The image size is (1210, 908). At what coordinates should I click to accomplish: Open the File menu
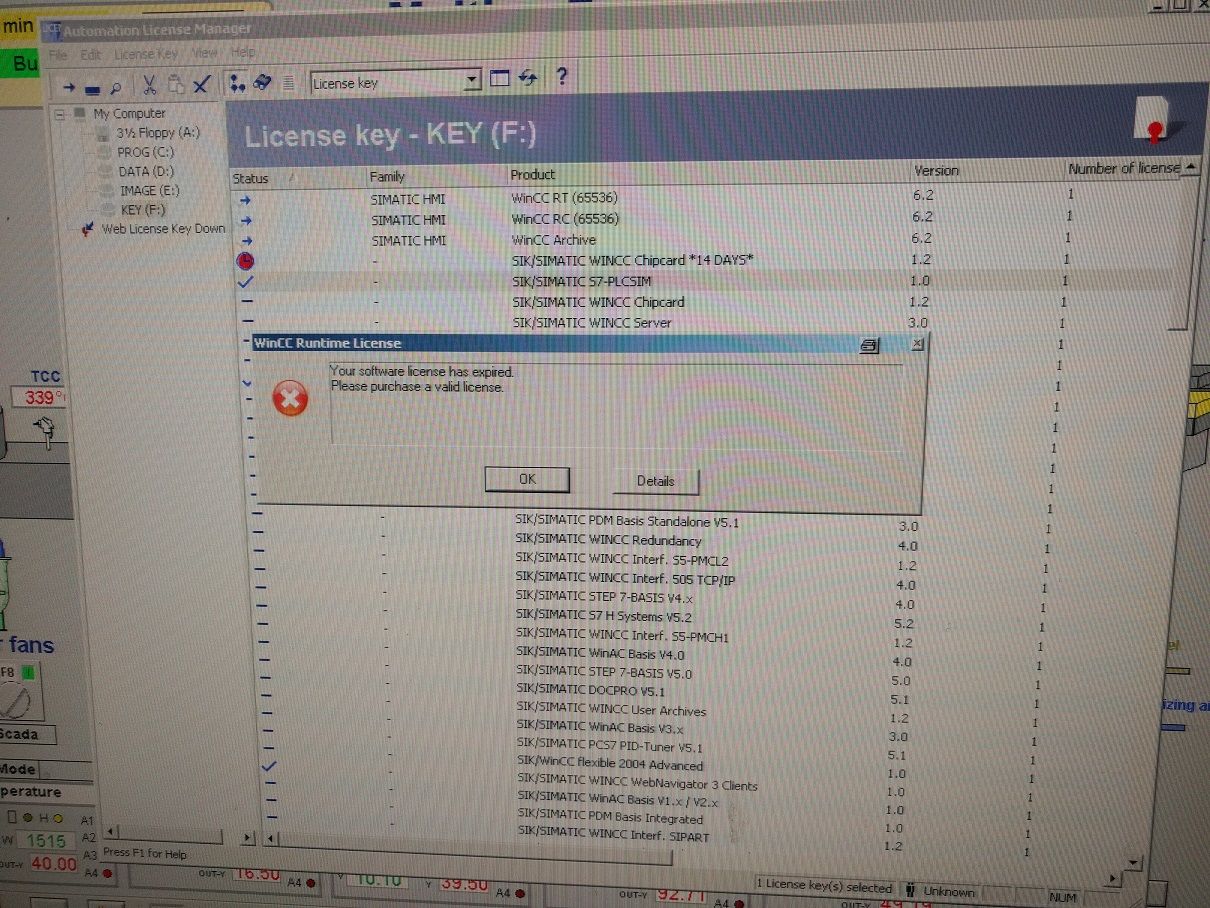click(x=58, y=54)
